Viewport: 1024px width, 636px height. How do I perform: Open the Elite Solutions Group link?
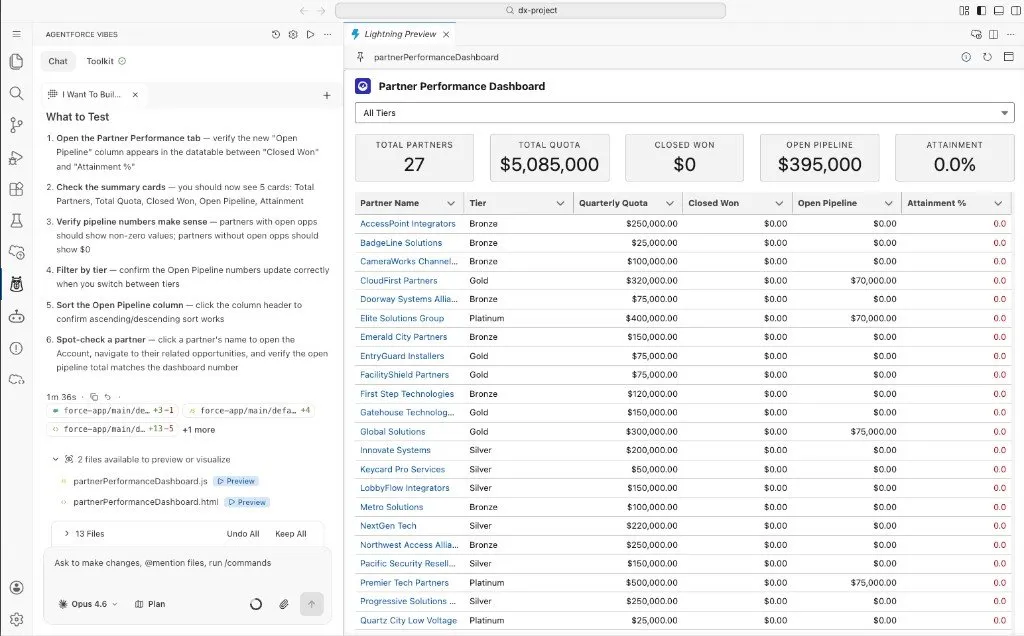tap(402, 318)
